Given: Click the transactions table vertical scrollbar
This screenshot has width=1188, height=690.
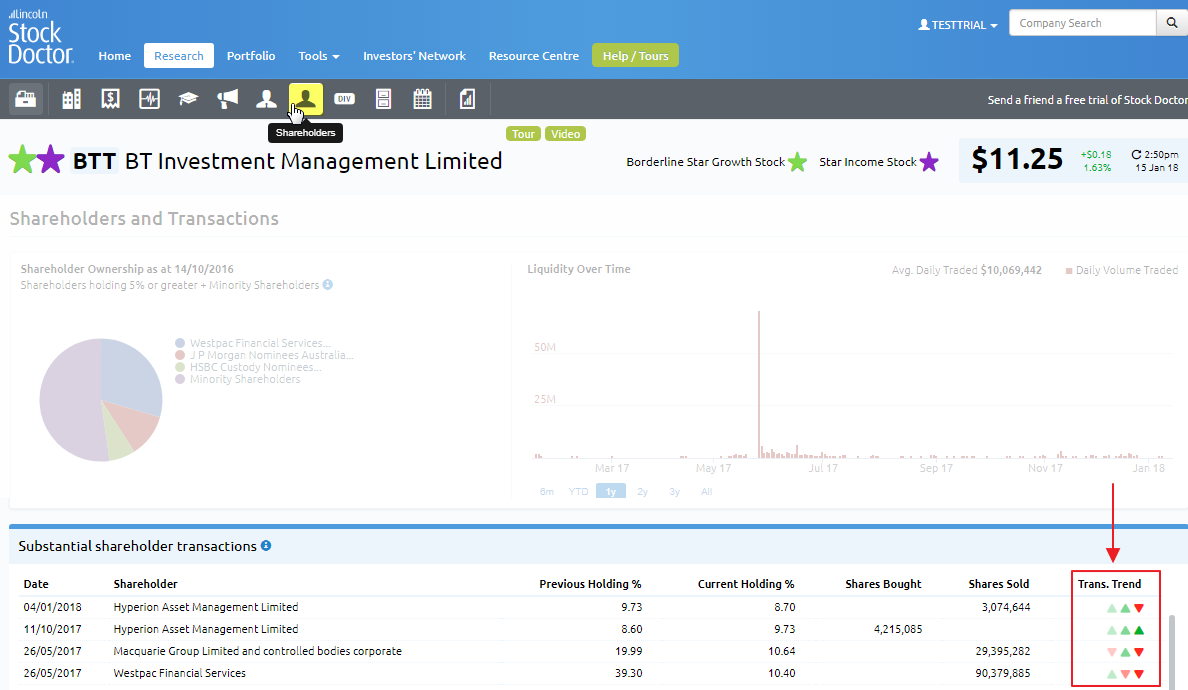Looking at the screenshot, I should click(x=1174, y=651).
